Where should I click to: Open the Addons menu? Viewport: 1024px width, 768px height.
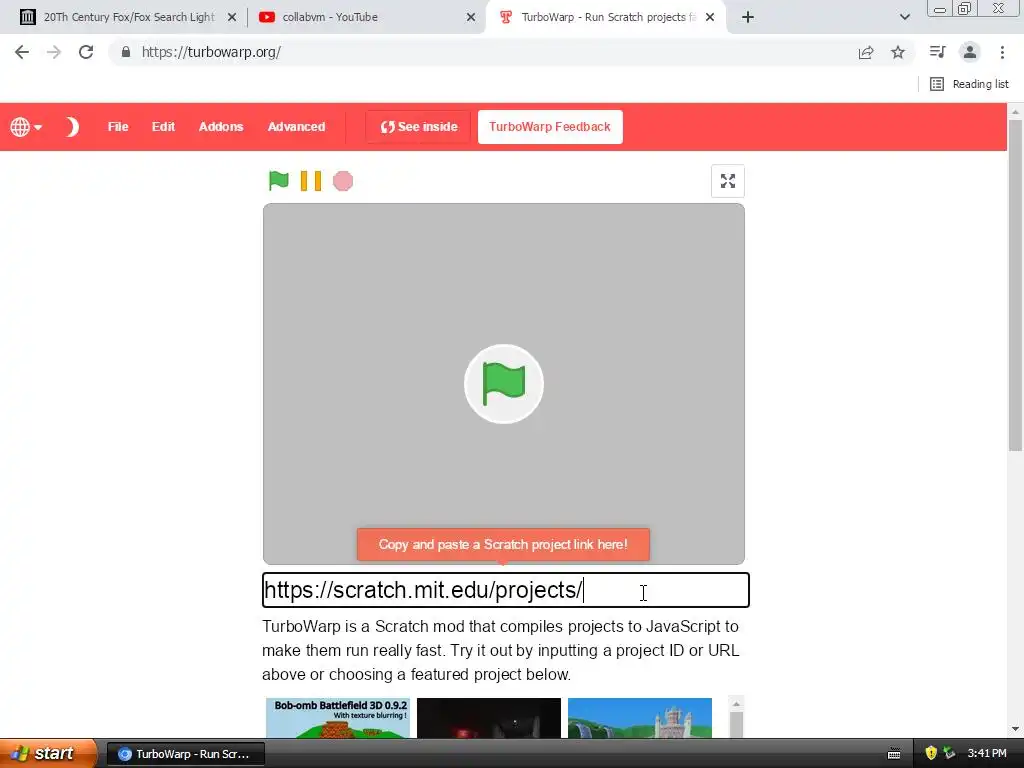[221, 127]
